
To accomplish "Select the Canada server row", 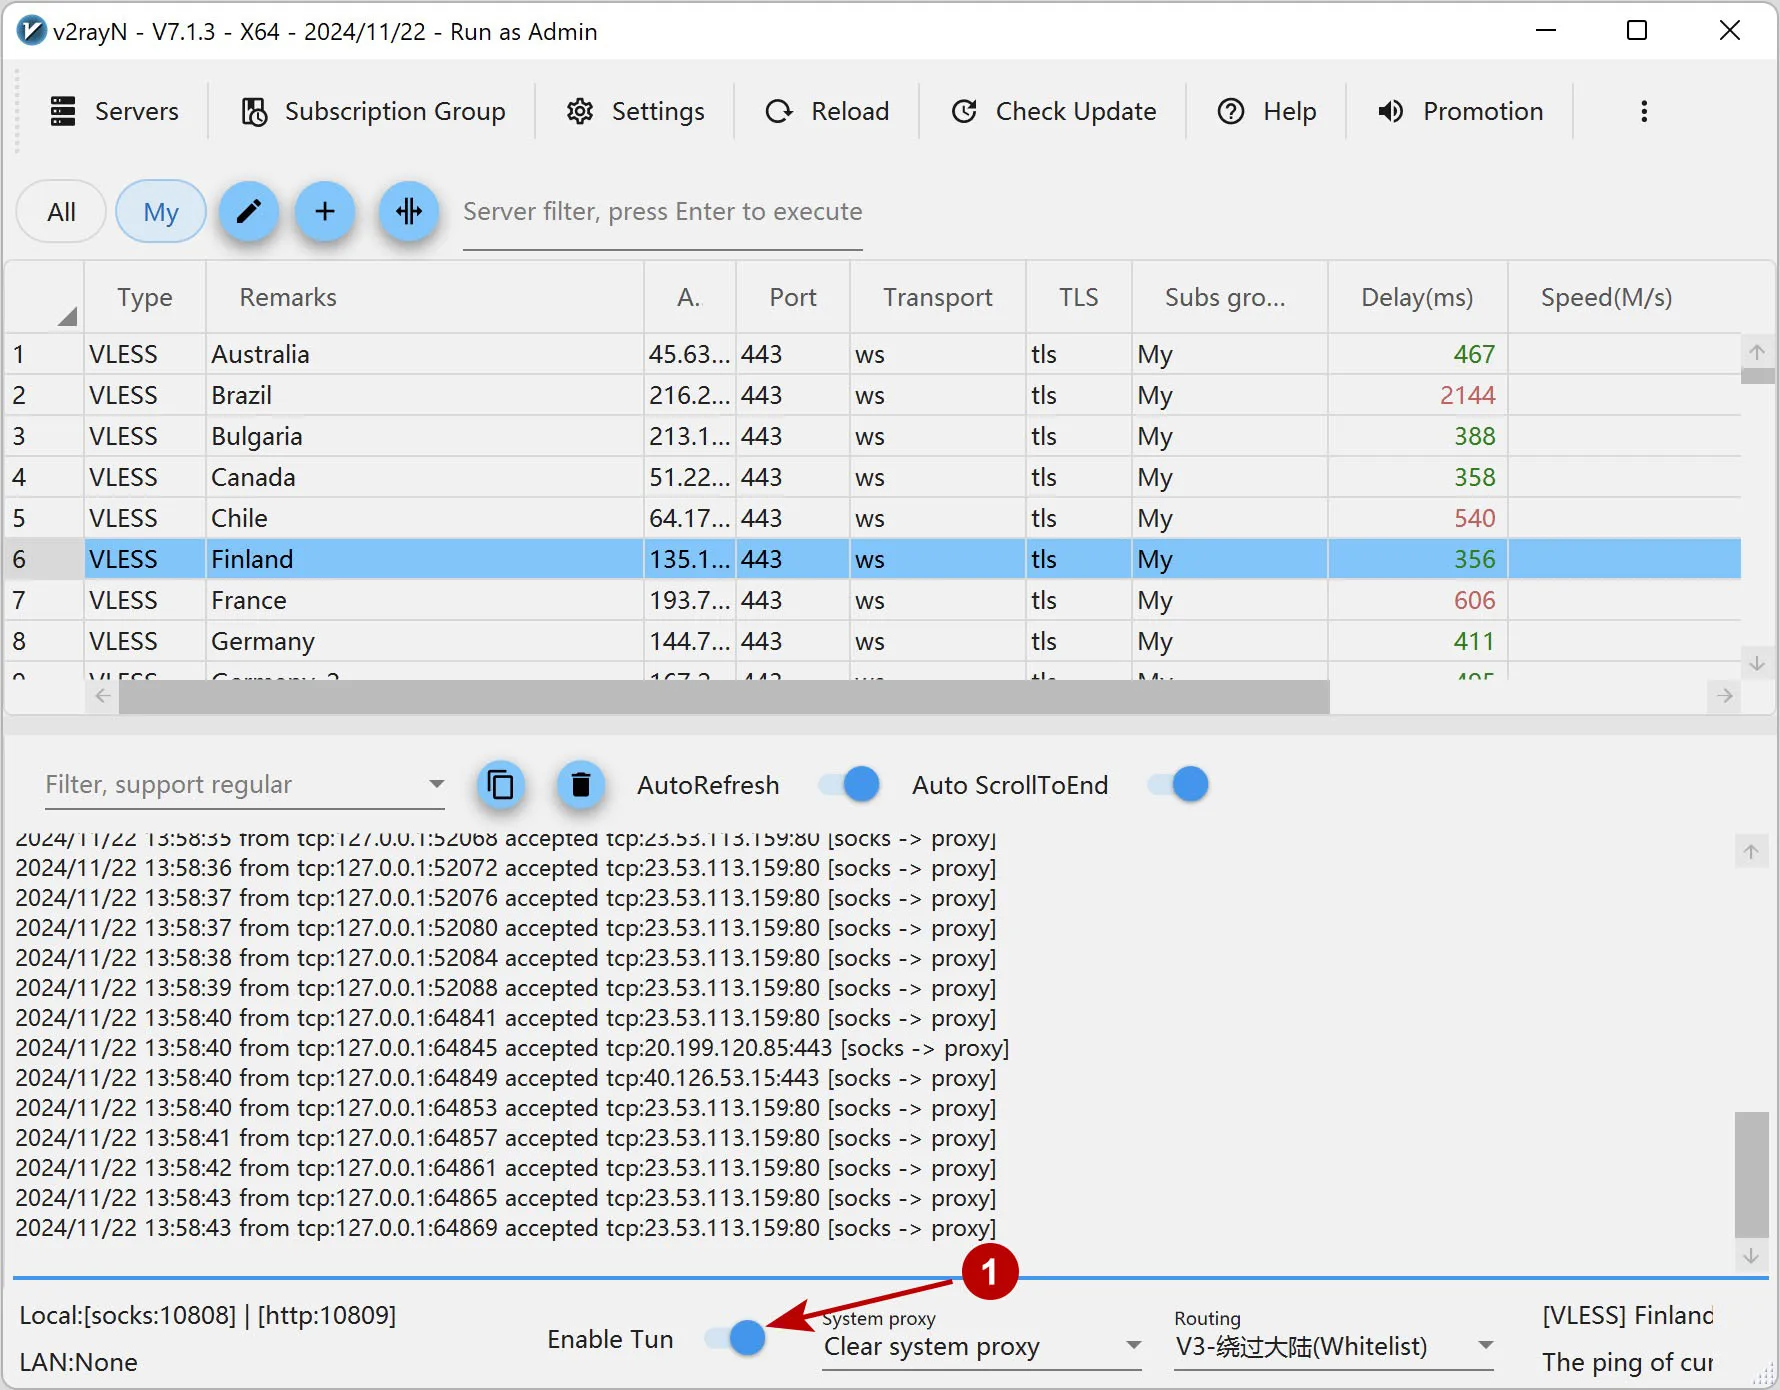I will click(873, 477).
